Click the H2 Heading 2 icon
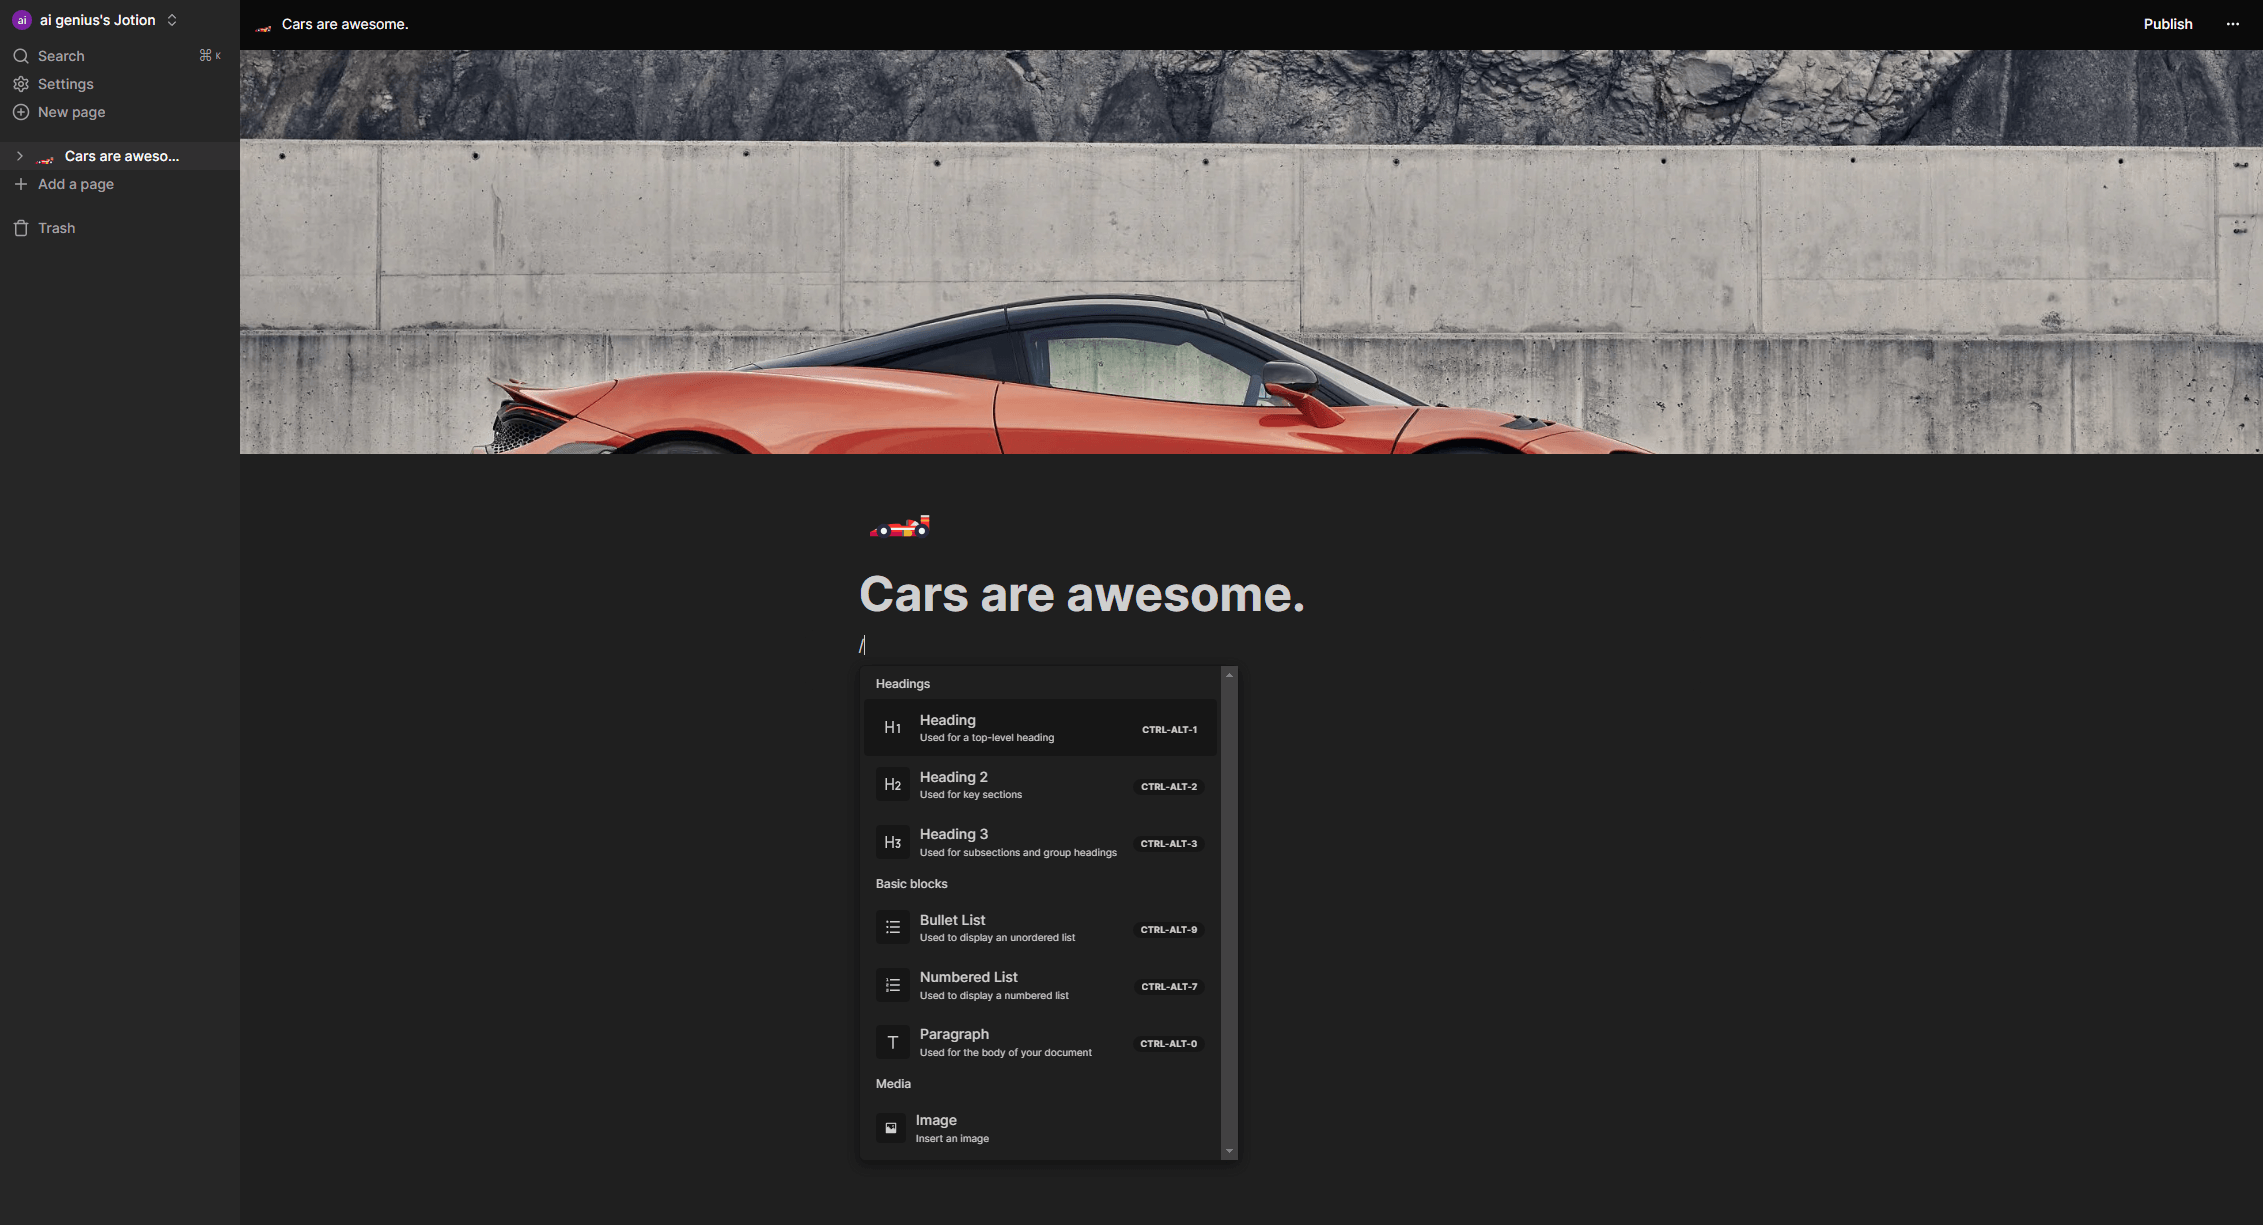This screenshot has height=1225, width=2263. 892,785
